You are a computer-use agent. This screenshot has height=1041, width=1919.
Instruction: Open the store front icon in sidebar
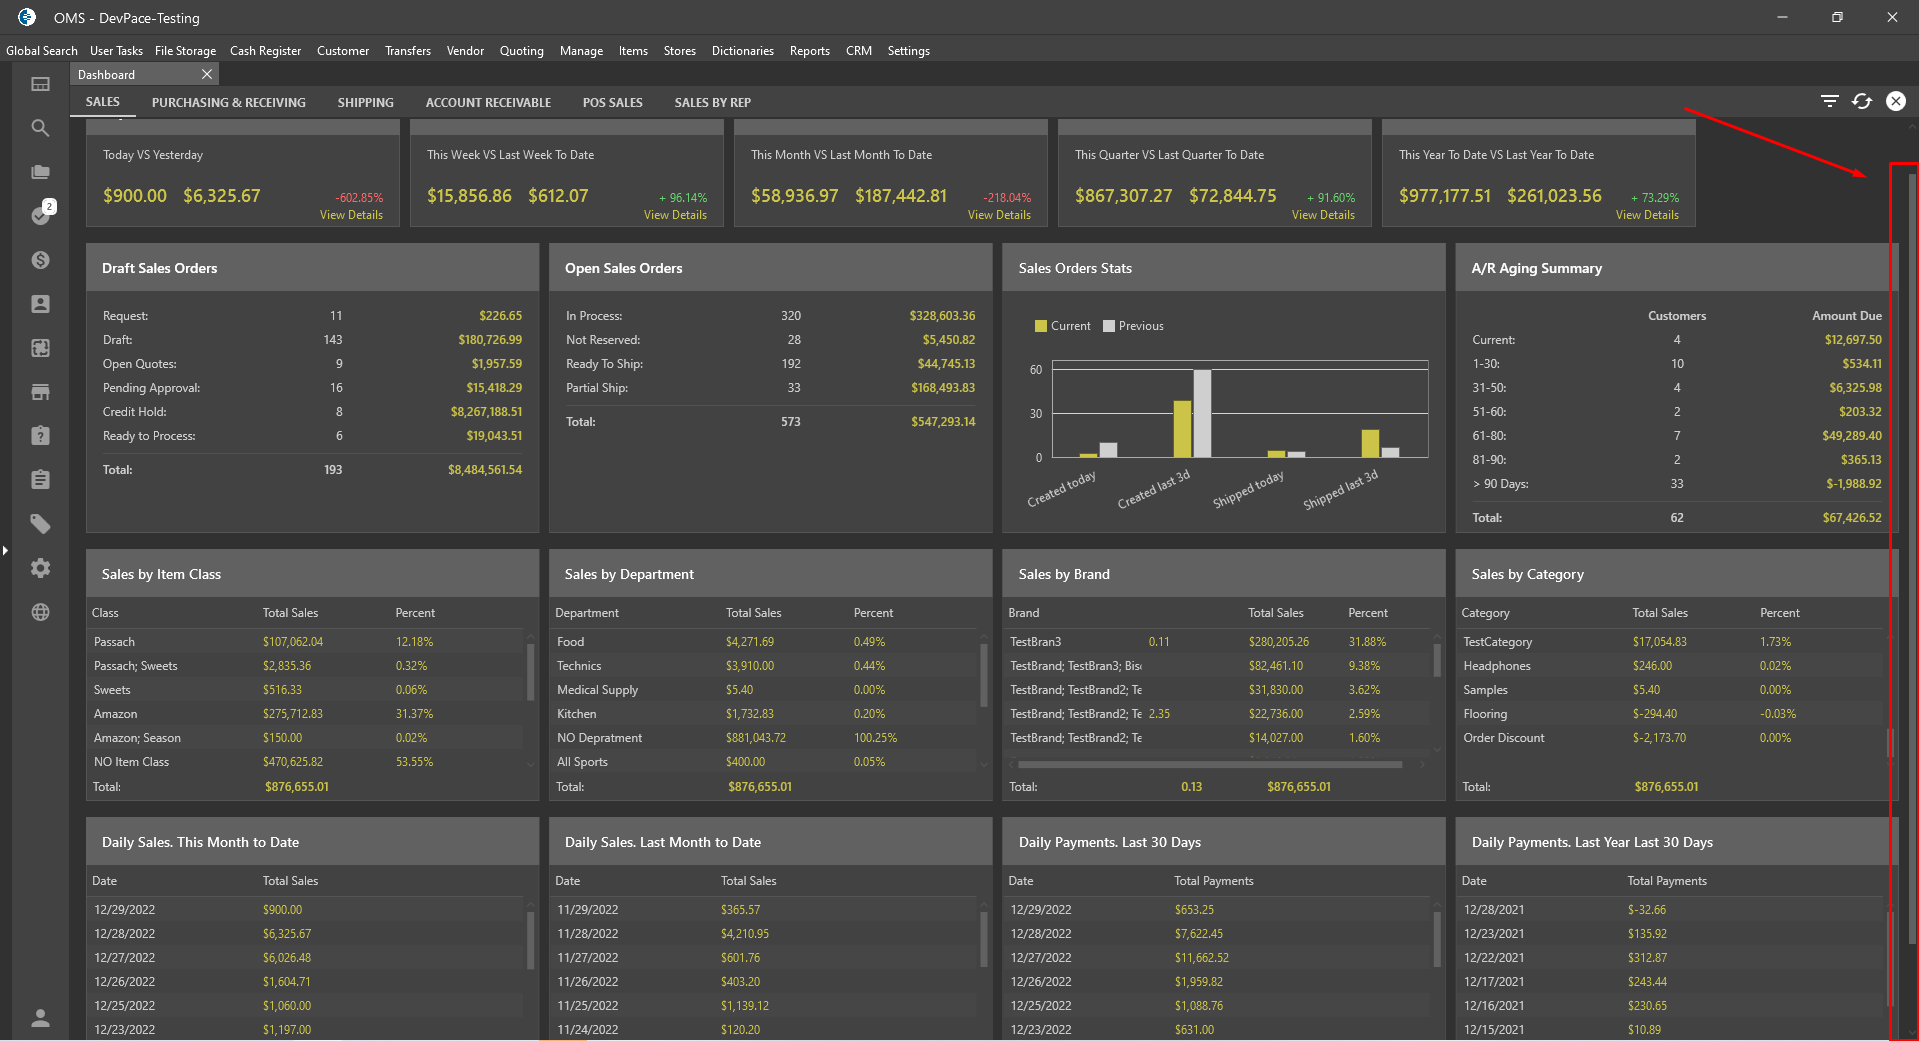40,392
